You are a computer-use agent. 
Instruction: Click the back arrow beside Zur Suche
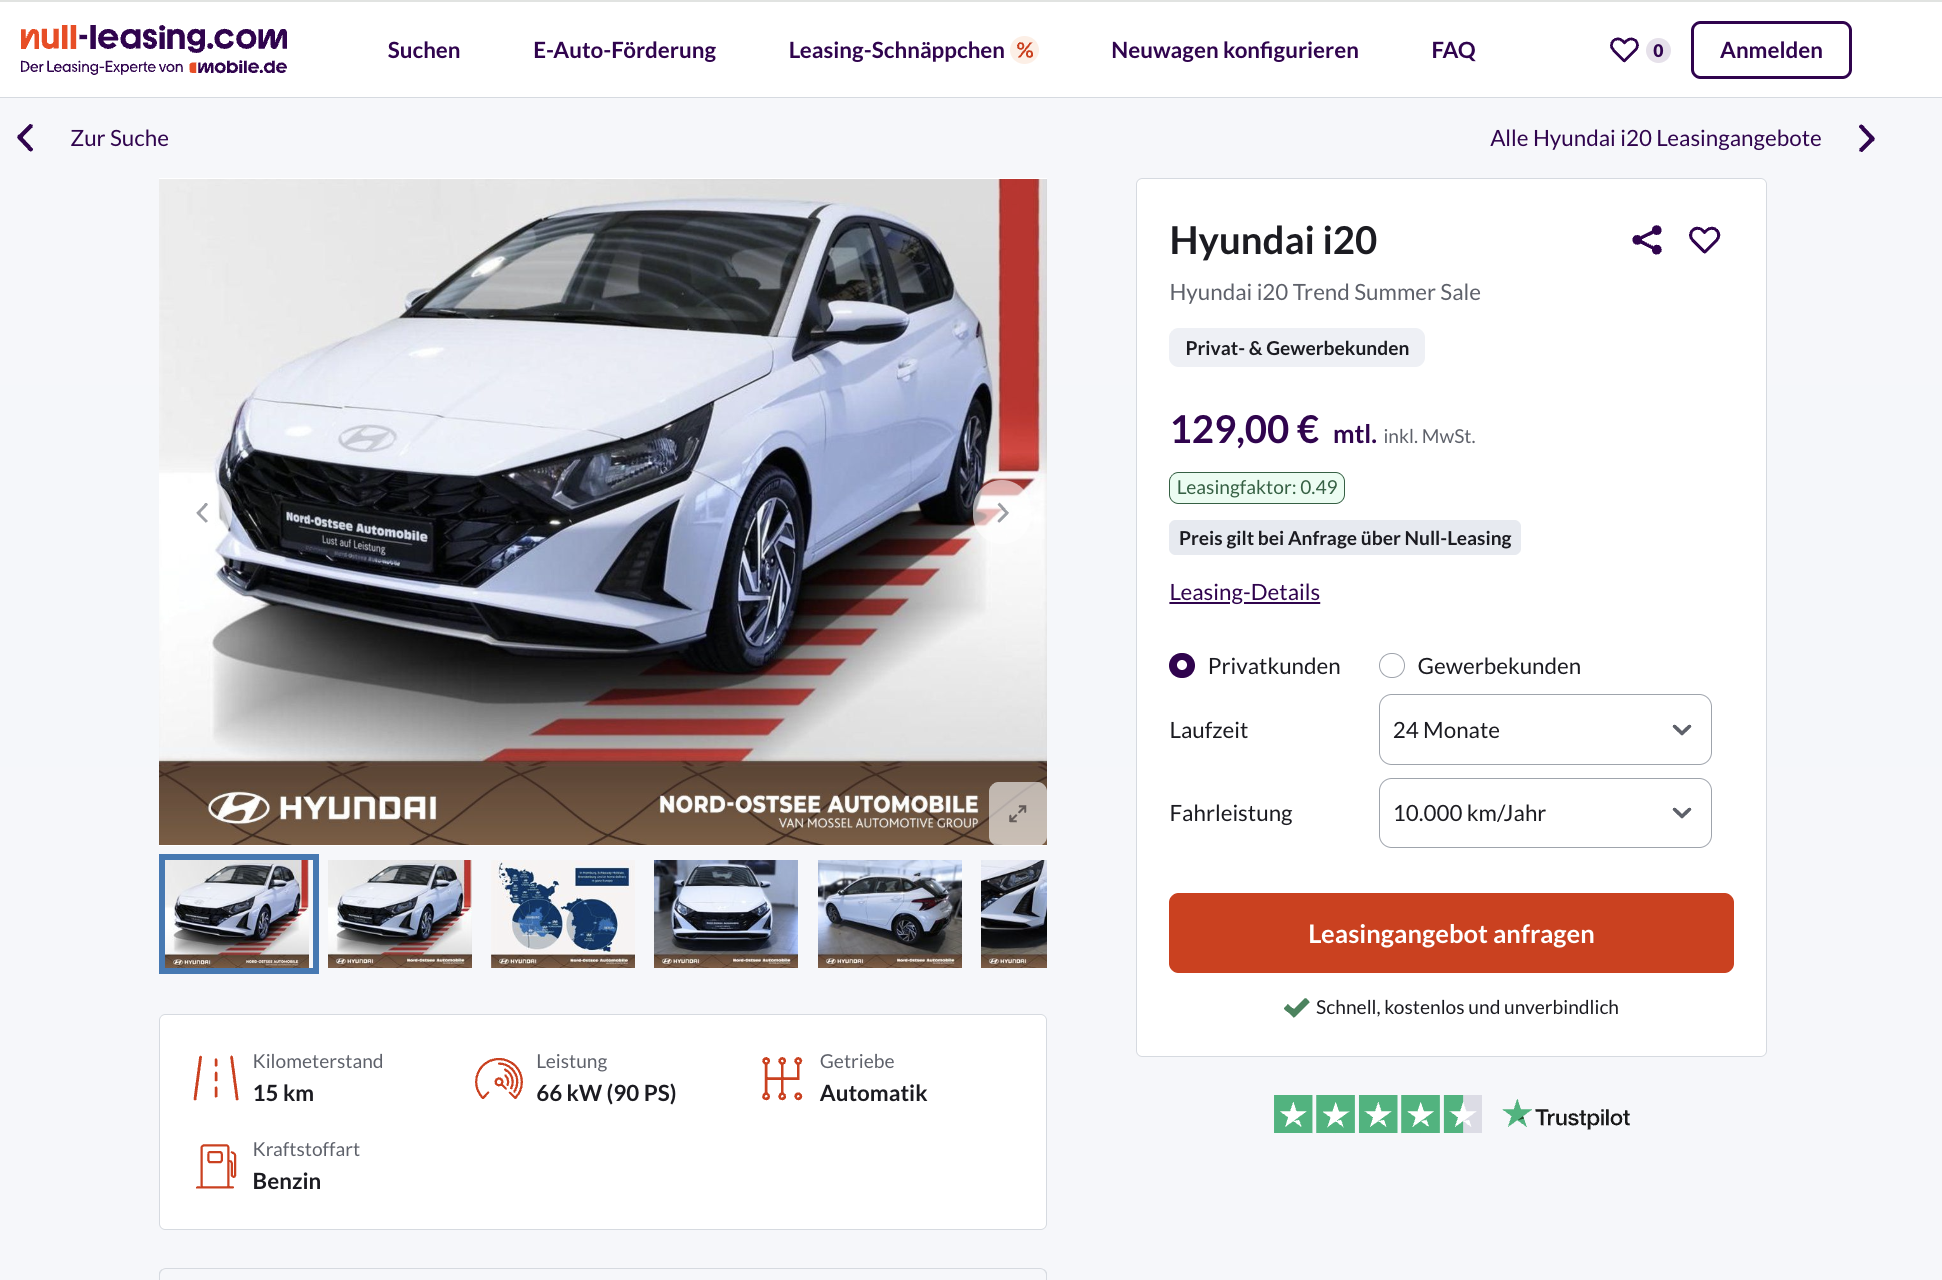tap(26, 138)
